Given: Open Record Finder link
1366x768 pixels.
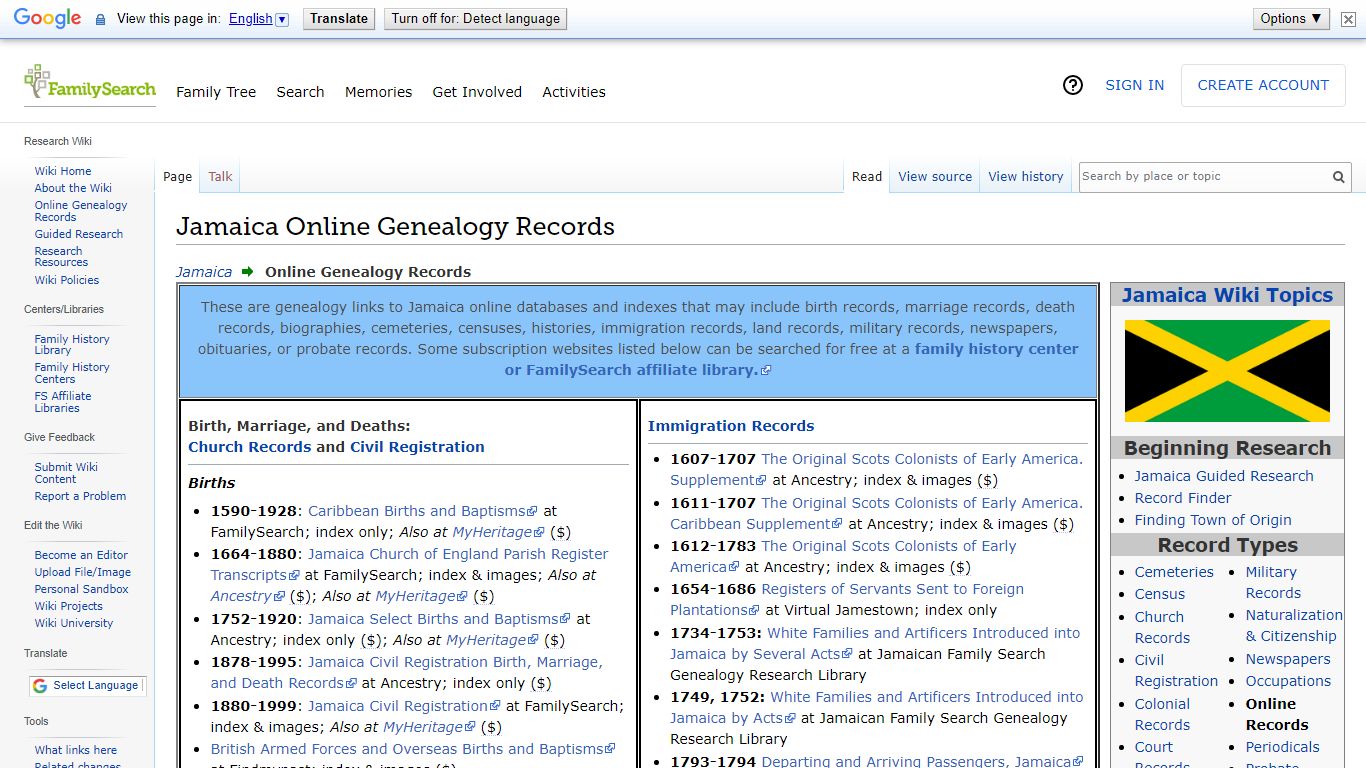Looking at the screenshot, I should coord(1183,498).
